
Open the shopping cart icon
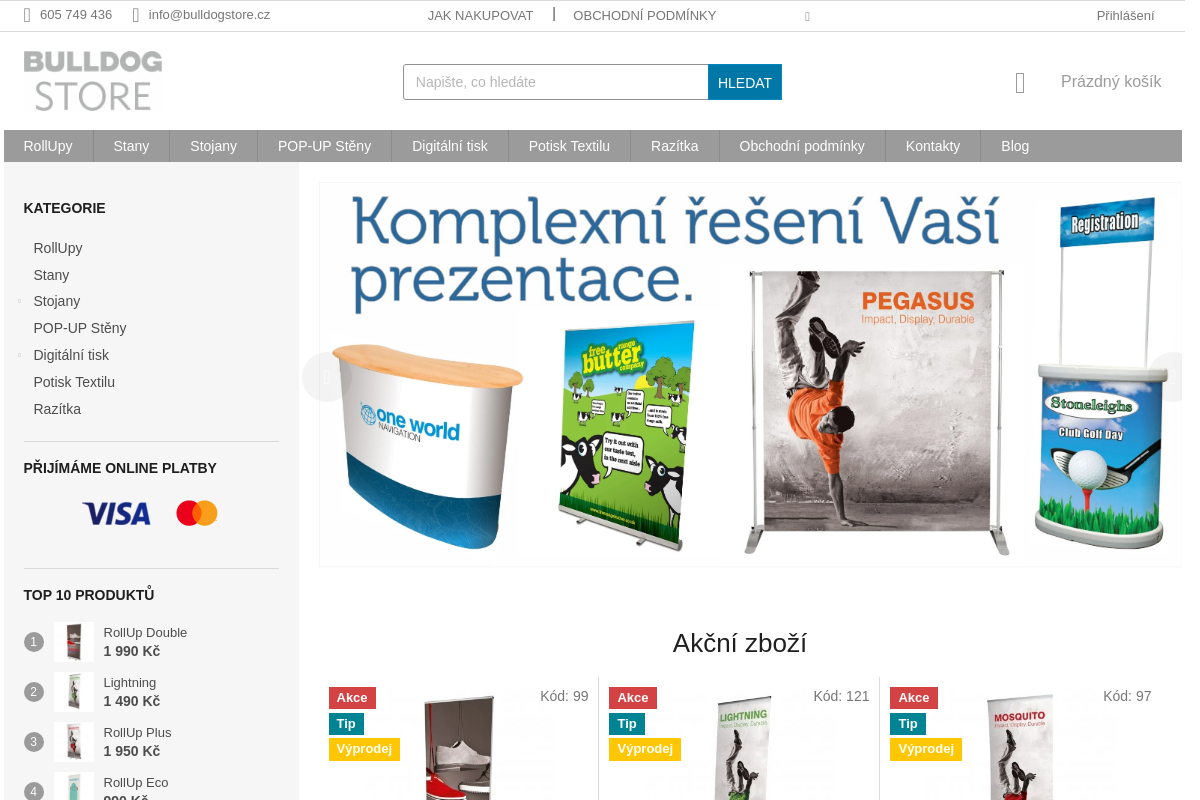[1020, 82]
